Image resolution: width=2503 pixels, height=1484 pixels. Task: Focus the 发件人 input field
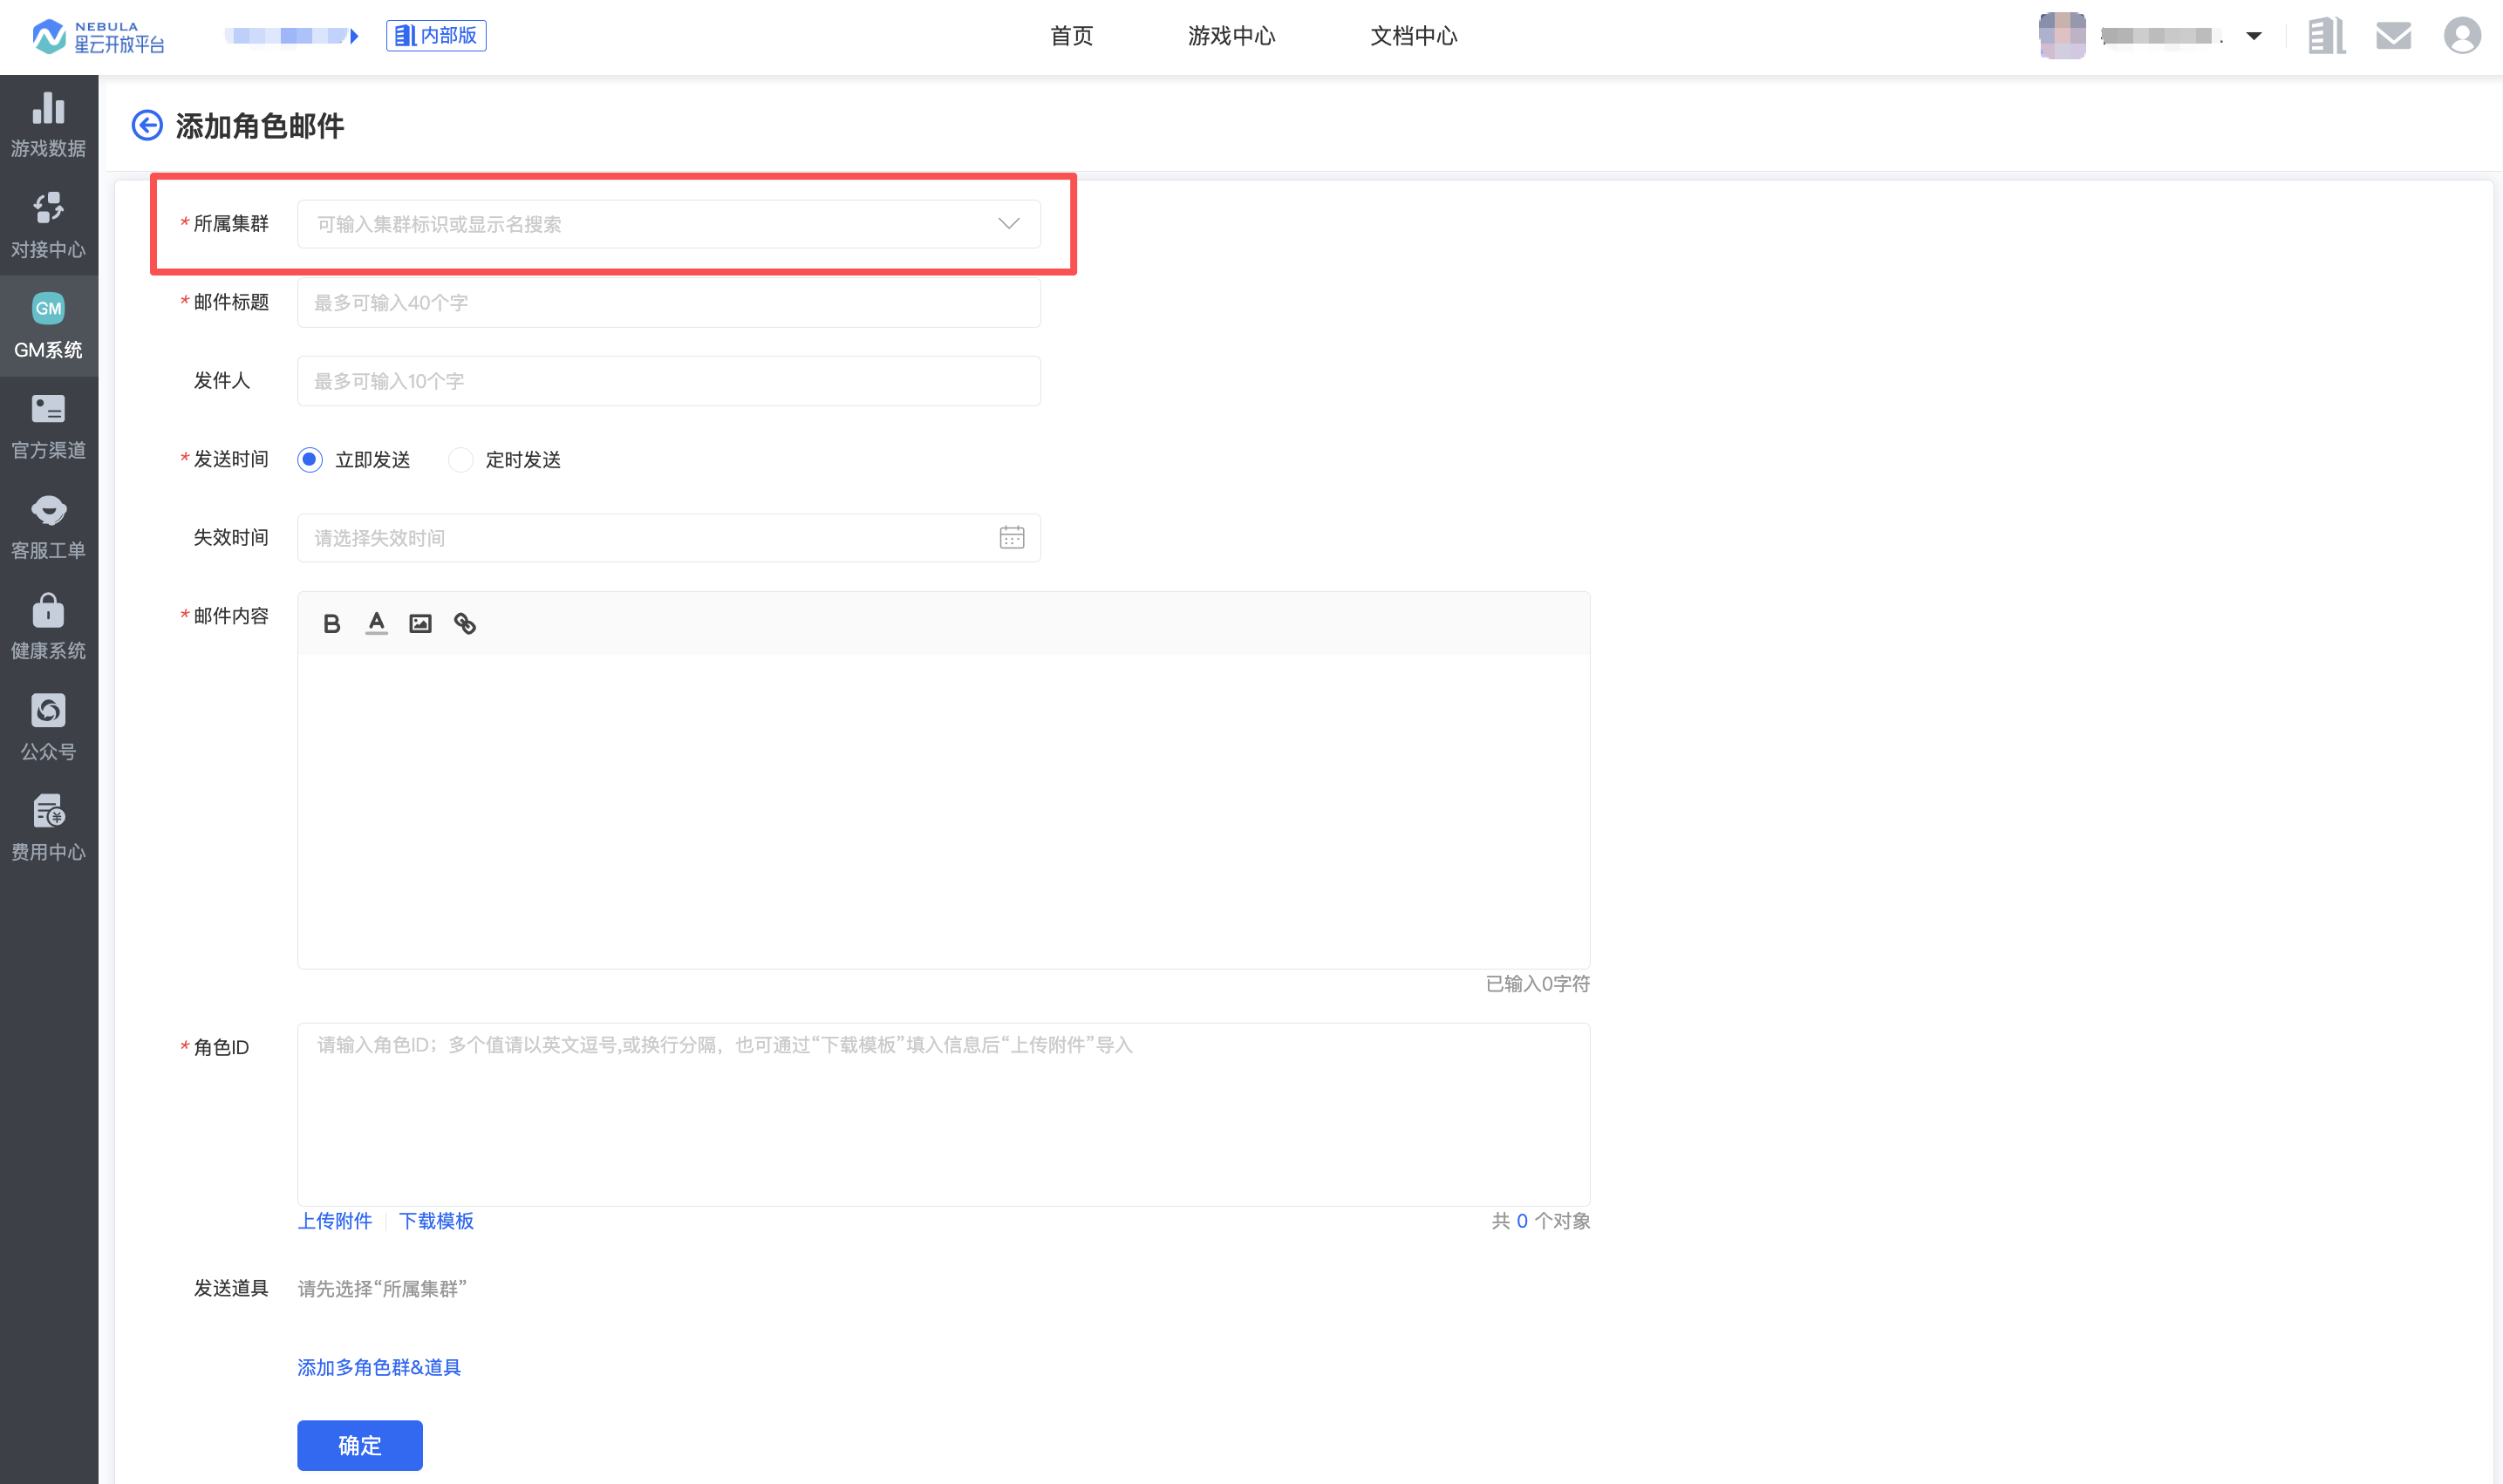coord(668,381)
